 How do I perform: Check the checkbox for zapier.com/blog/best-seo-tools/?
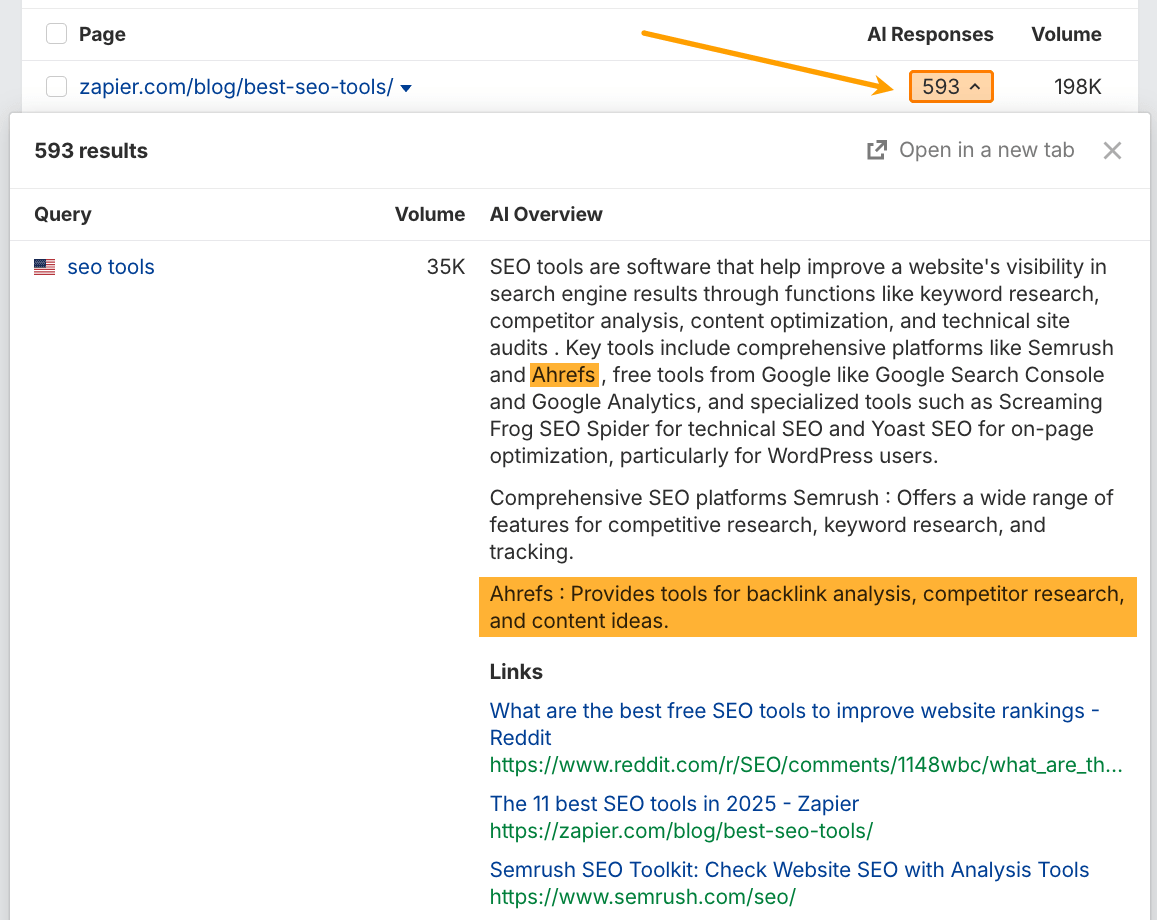point(56,87)
